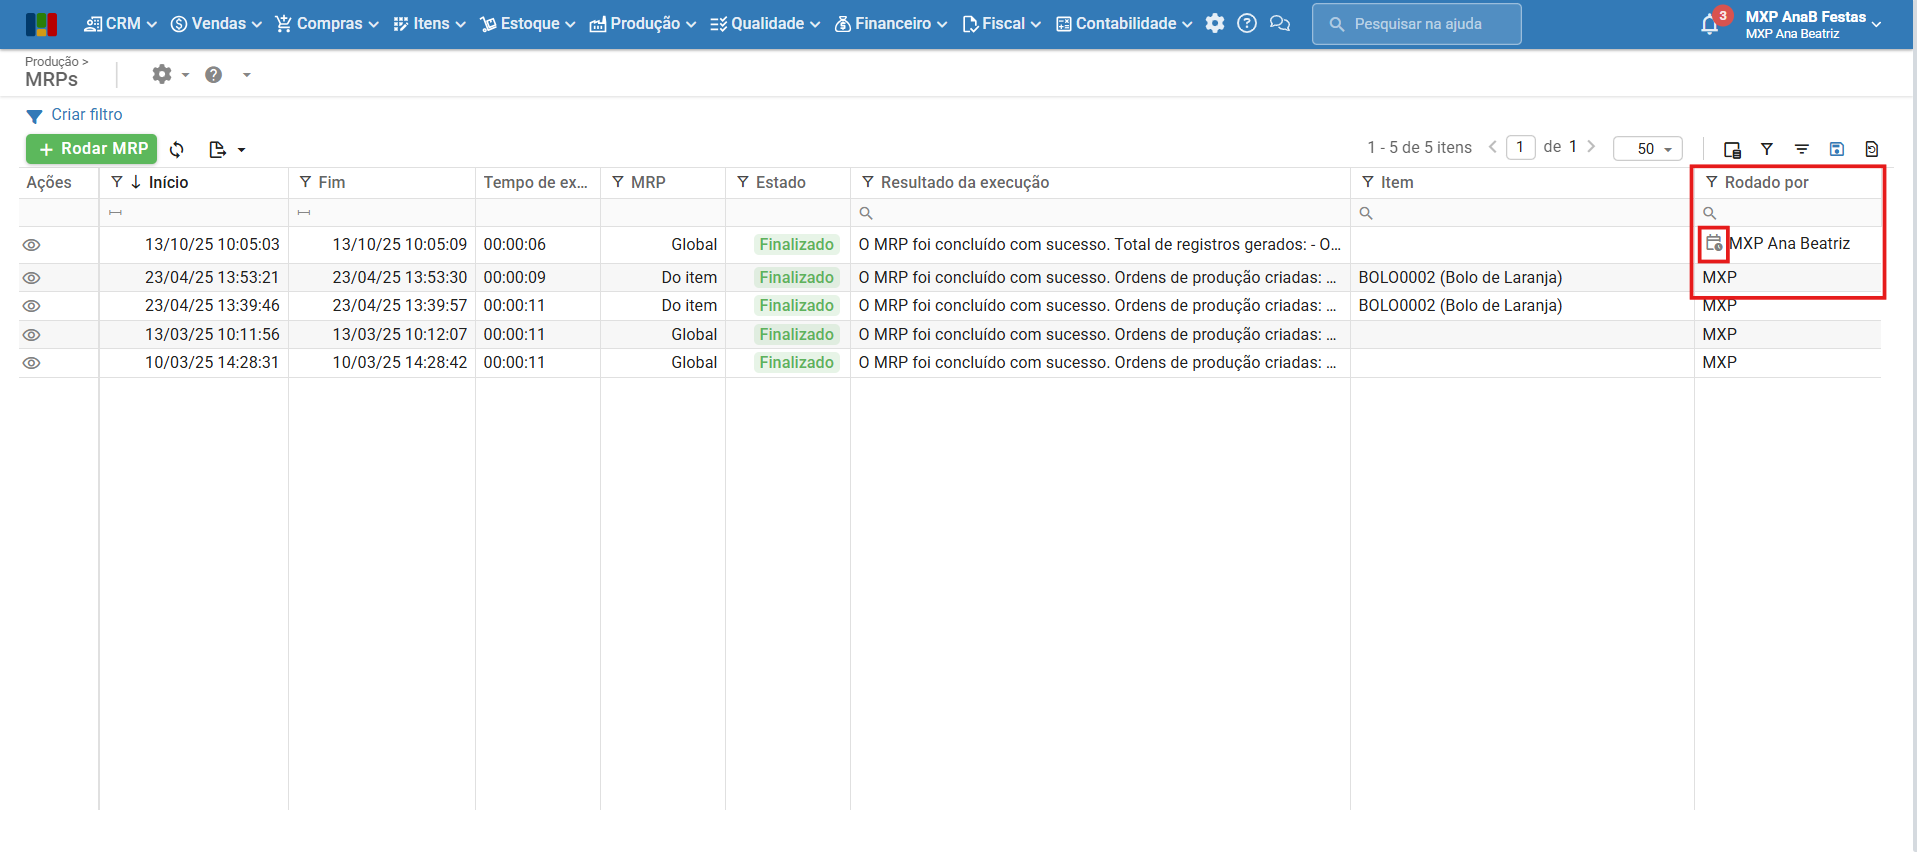
Task: Click the scheduled-run icon beside MXP Ana Beatriz
Action: (x=1713, y=243)
